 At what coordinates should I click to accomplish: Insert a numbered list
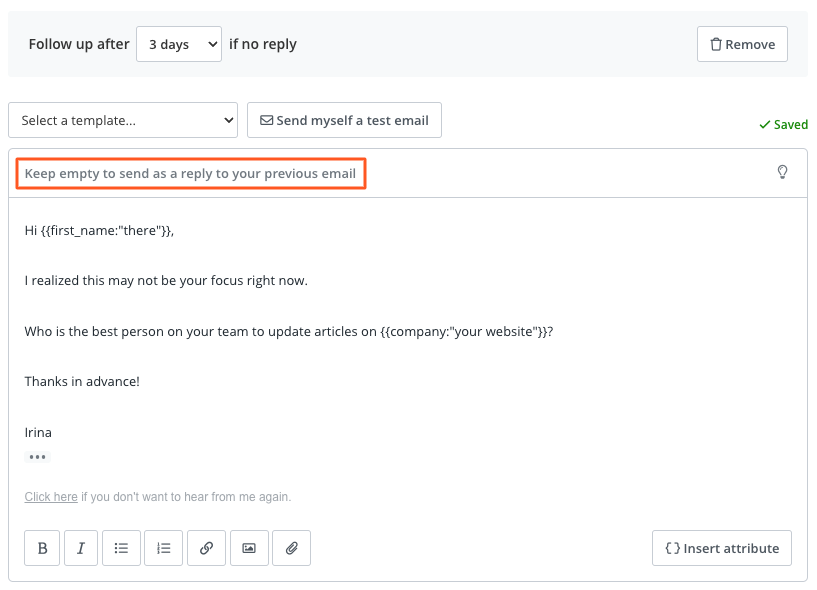coord(163,548)
